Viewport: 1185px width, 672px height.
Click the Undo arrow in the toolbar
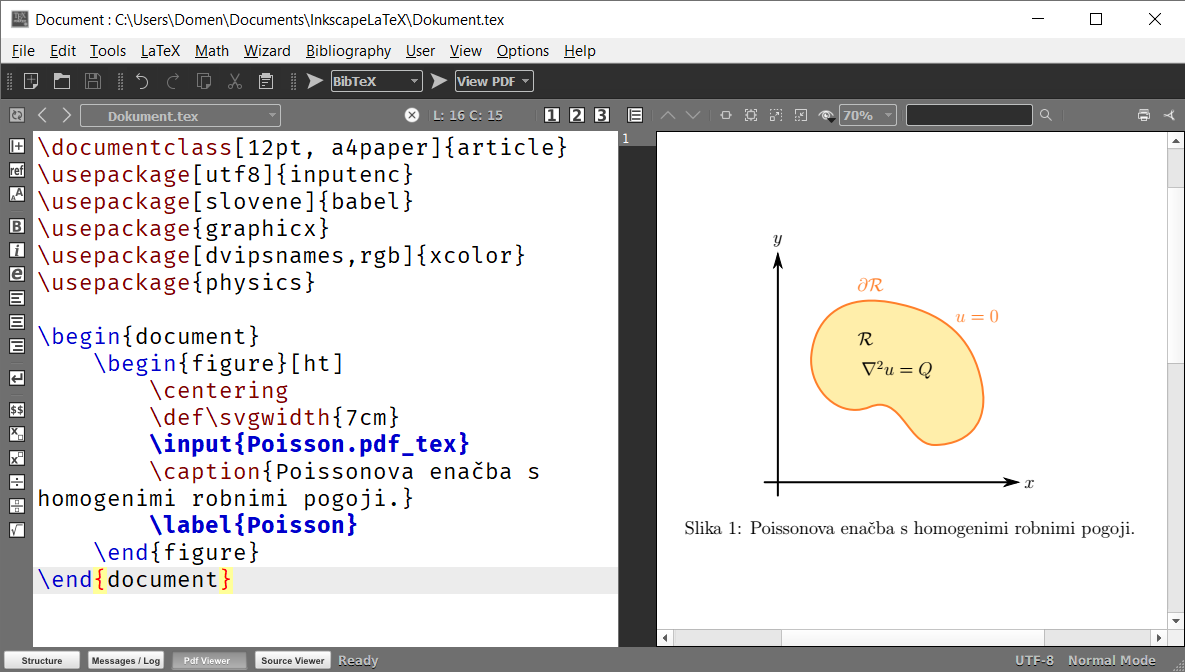[x=142, y=81]
